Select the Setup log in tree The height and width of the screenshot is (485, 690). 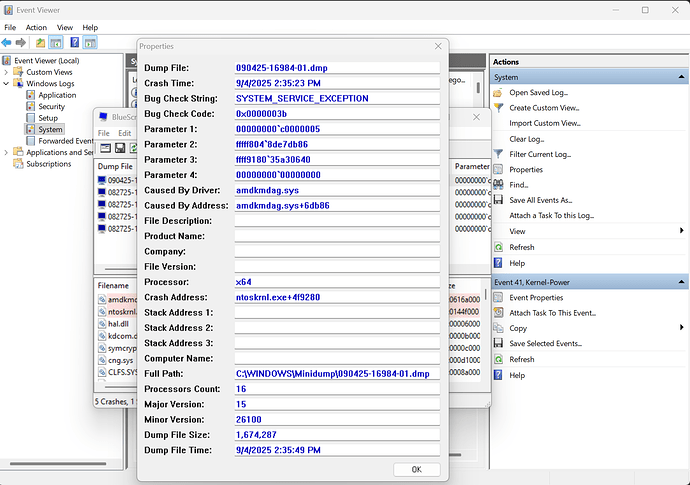(x=48, y=118)
